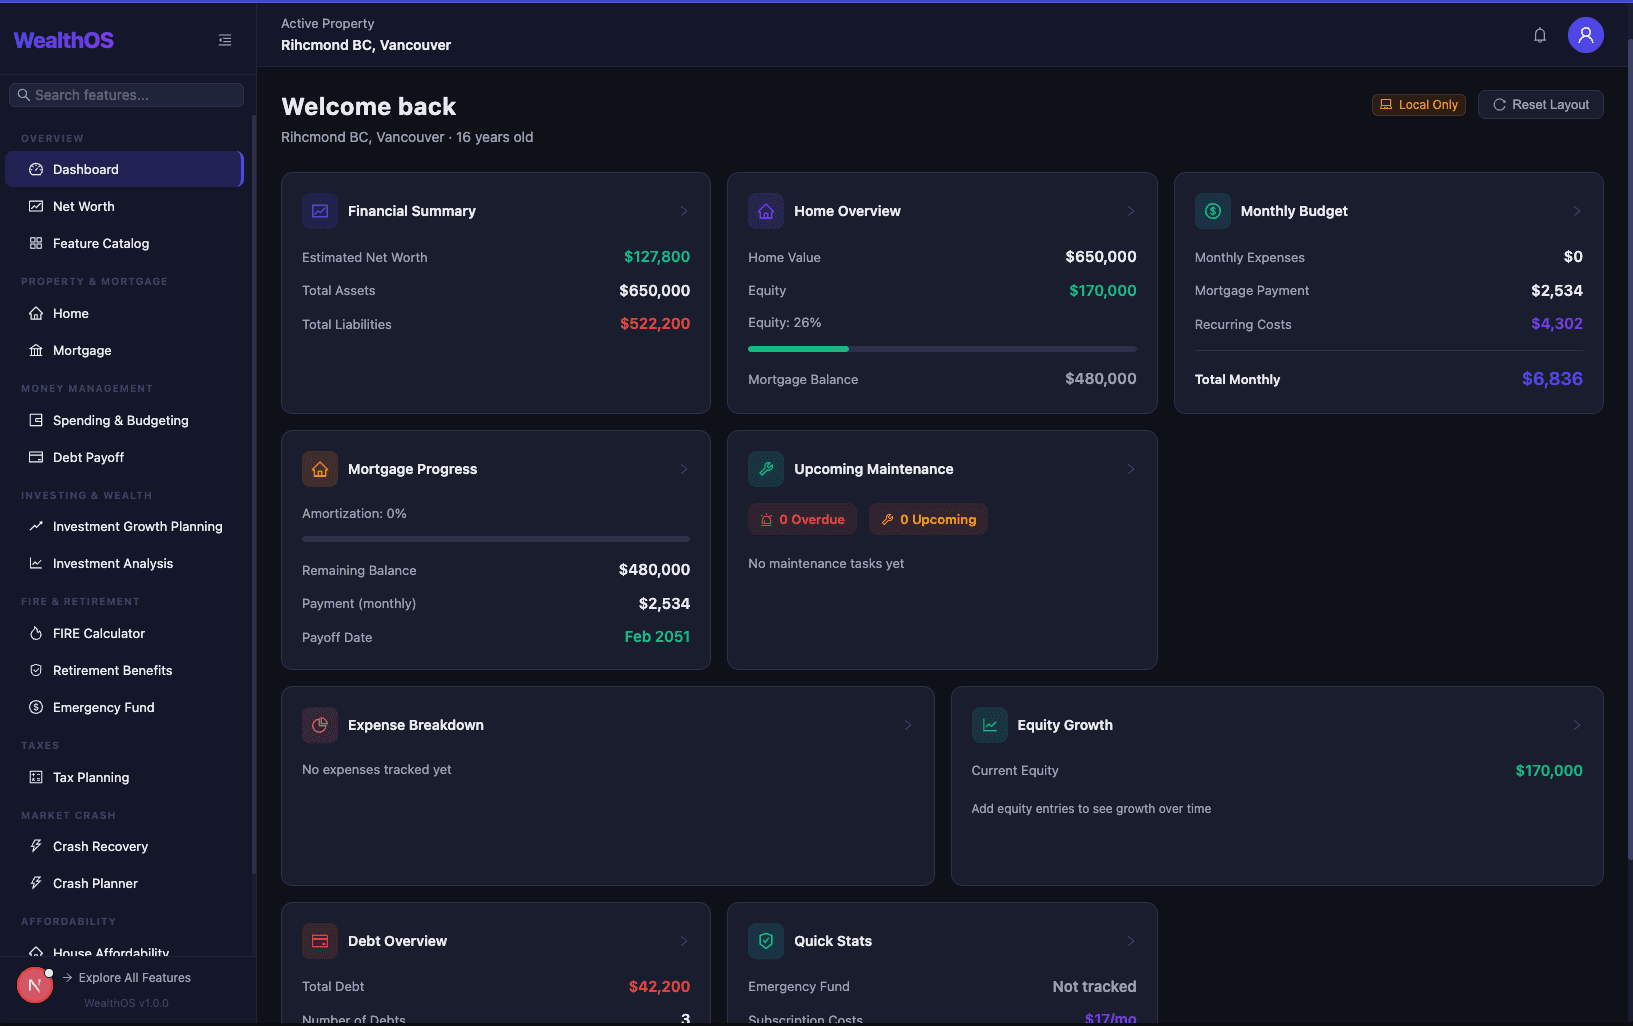Click the Reset Layout button

[x=1540, y=104]
